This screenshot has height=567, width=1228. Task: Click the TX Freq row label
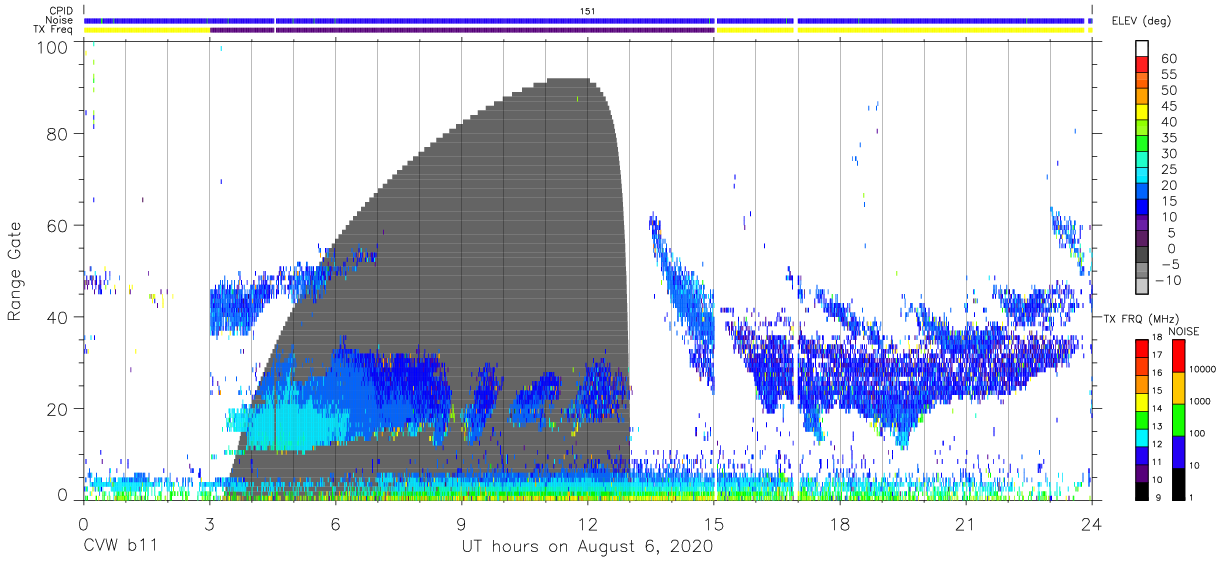(x=54, y=29)
